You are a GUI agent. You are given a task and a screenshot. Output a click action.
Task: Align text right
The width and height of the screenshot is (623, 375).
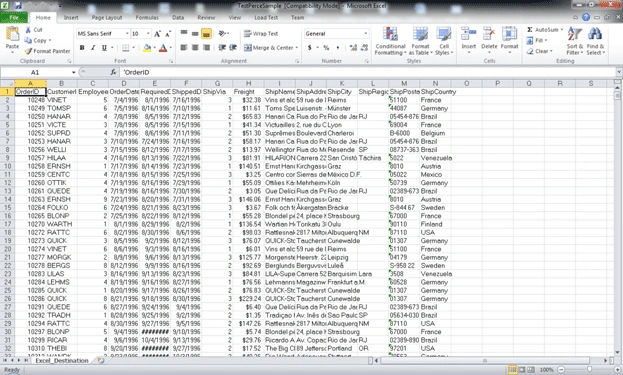206,48
